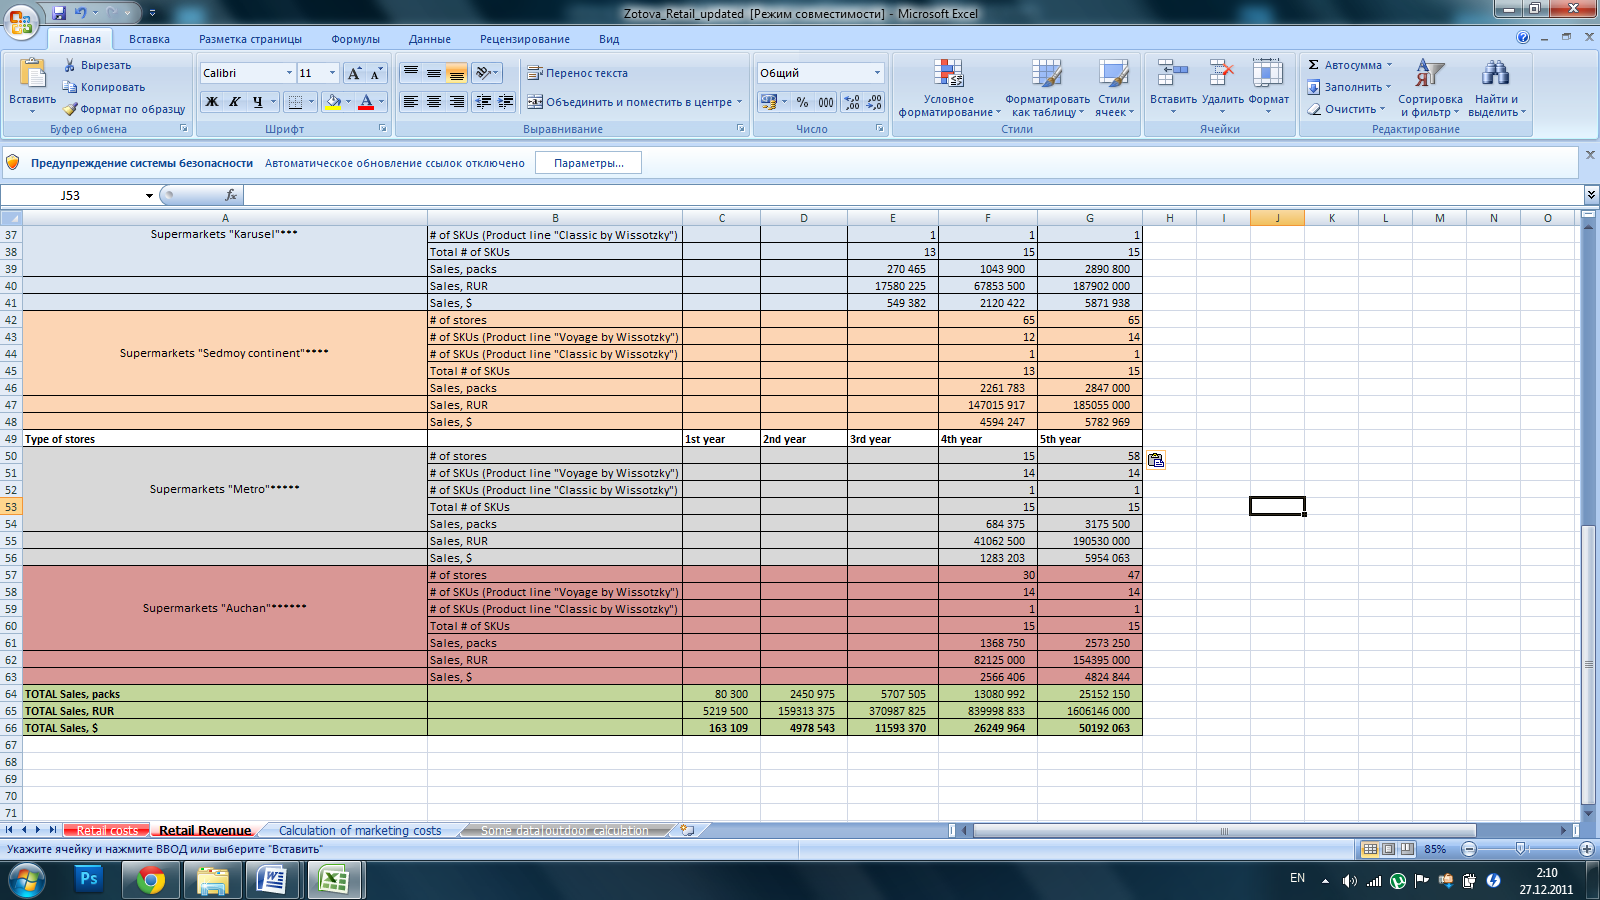Click Paste Options smart tag near column H
Viewport: 1600px width, 900px height.
pyautogui.click(x=1156, y=460)
